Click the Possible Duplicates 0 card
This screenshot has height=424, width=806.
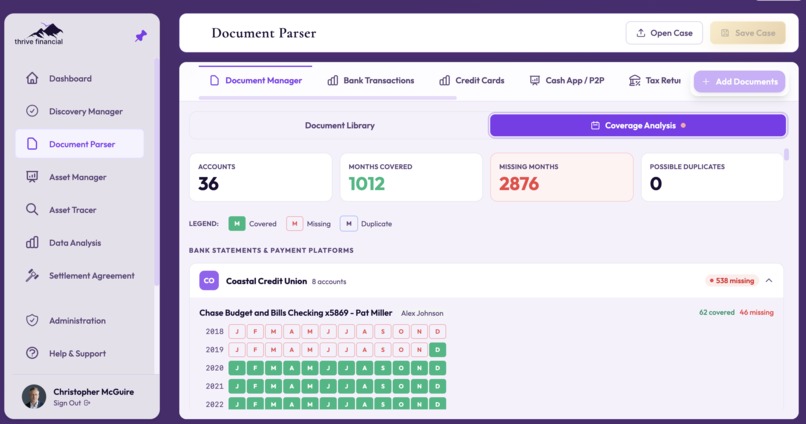click(x=712, y=177)
